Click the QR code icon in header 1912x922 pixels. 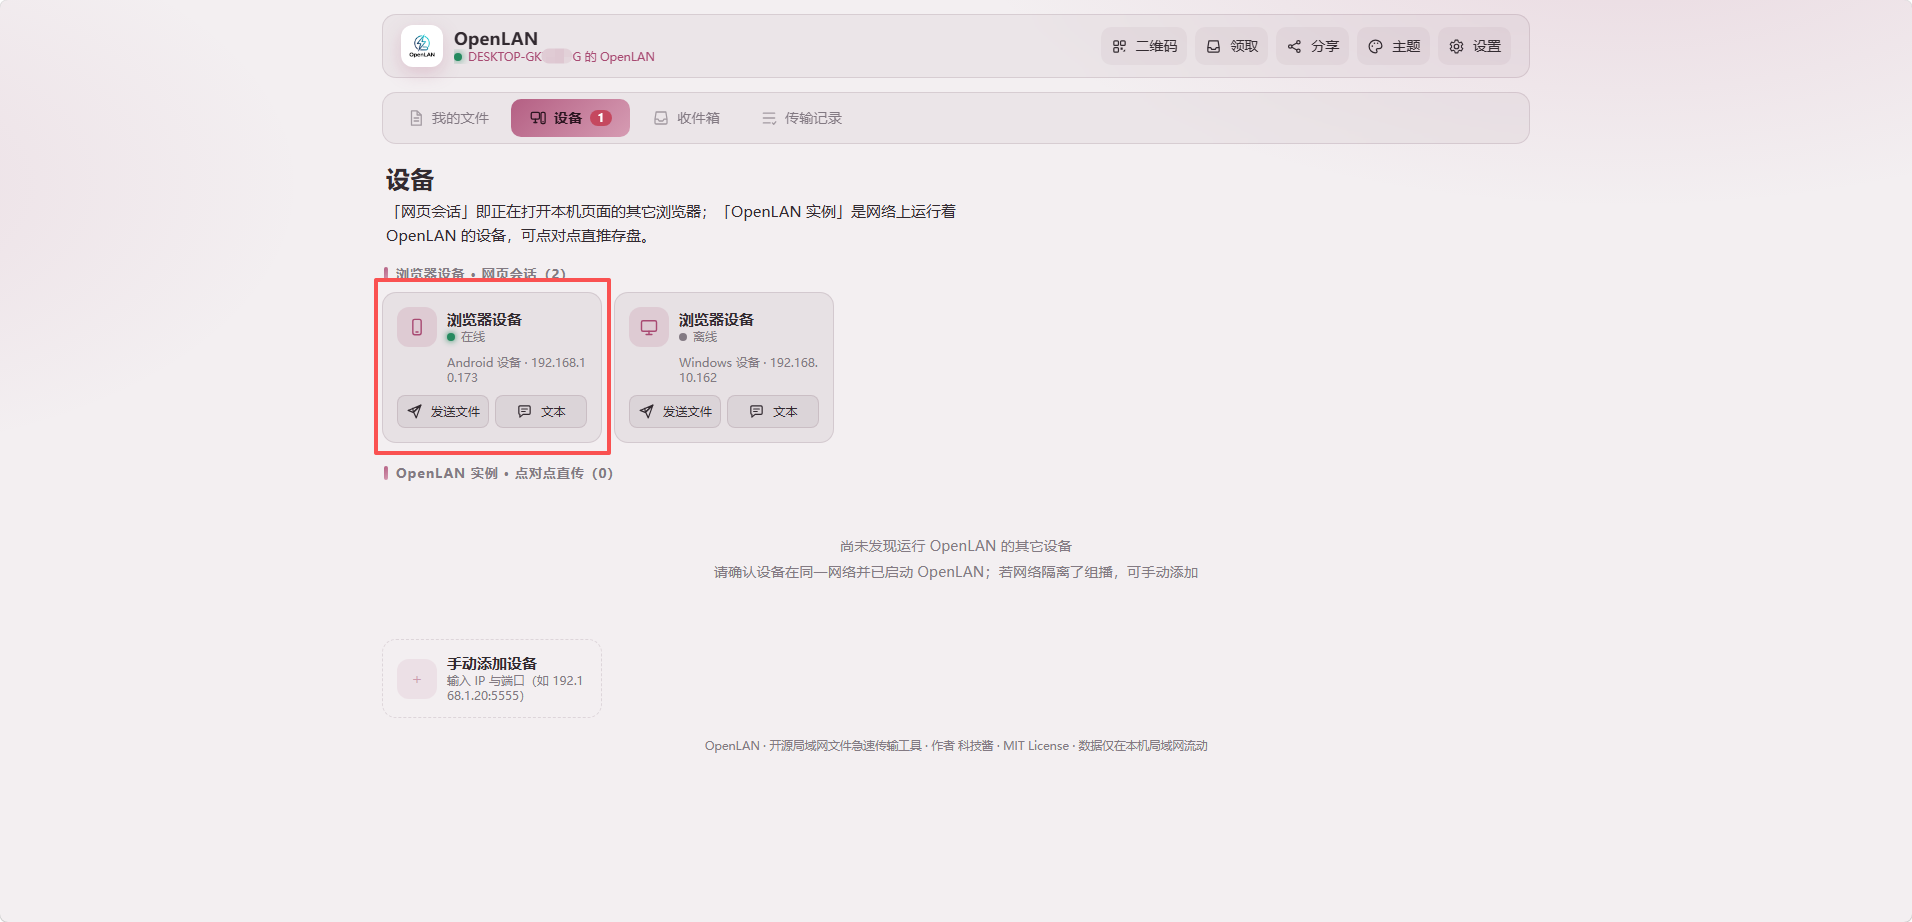tap(1119, 46)
